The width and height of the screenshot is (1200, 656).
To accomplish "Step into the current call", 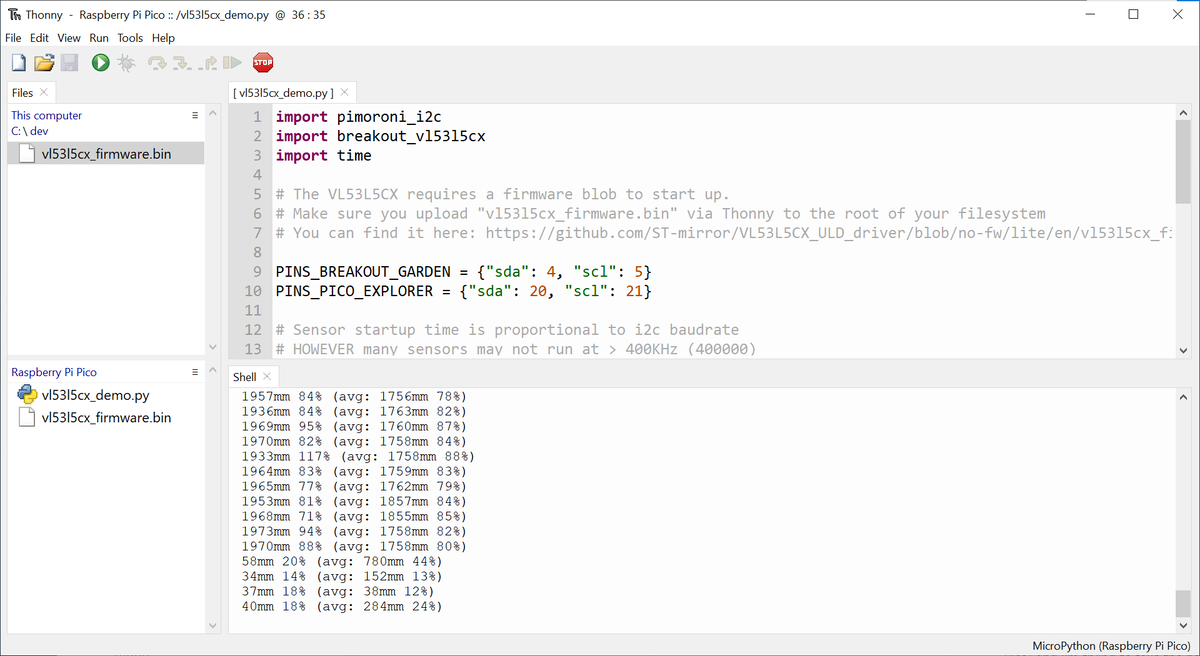I will 182,61.
